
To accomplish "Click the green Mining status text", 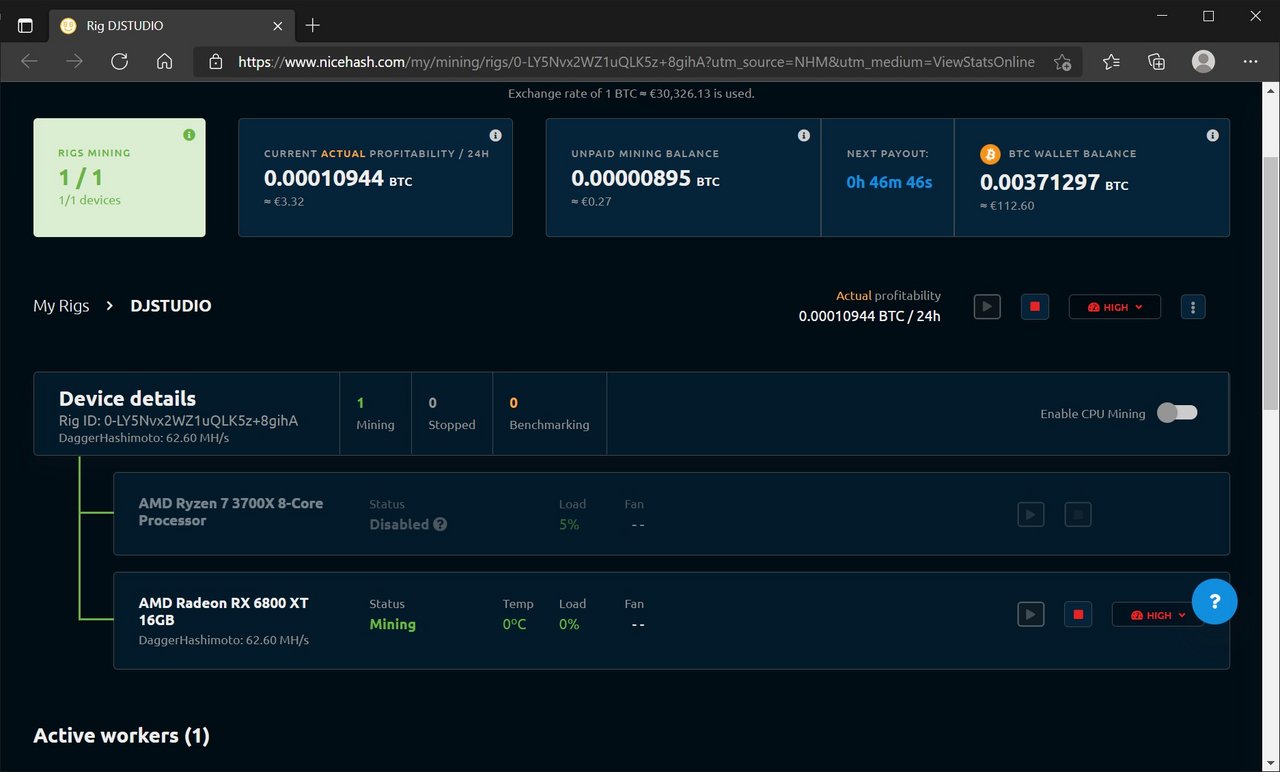I will point(392,624).
